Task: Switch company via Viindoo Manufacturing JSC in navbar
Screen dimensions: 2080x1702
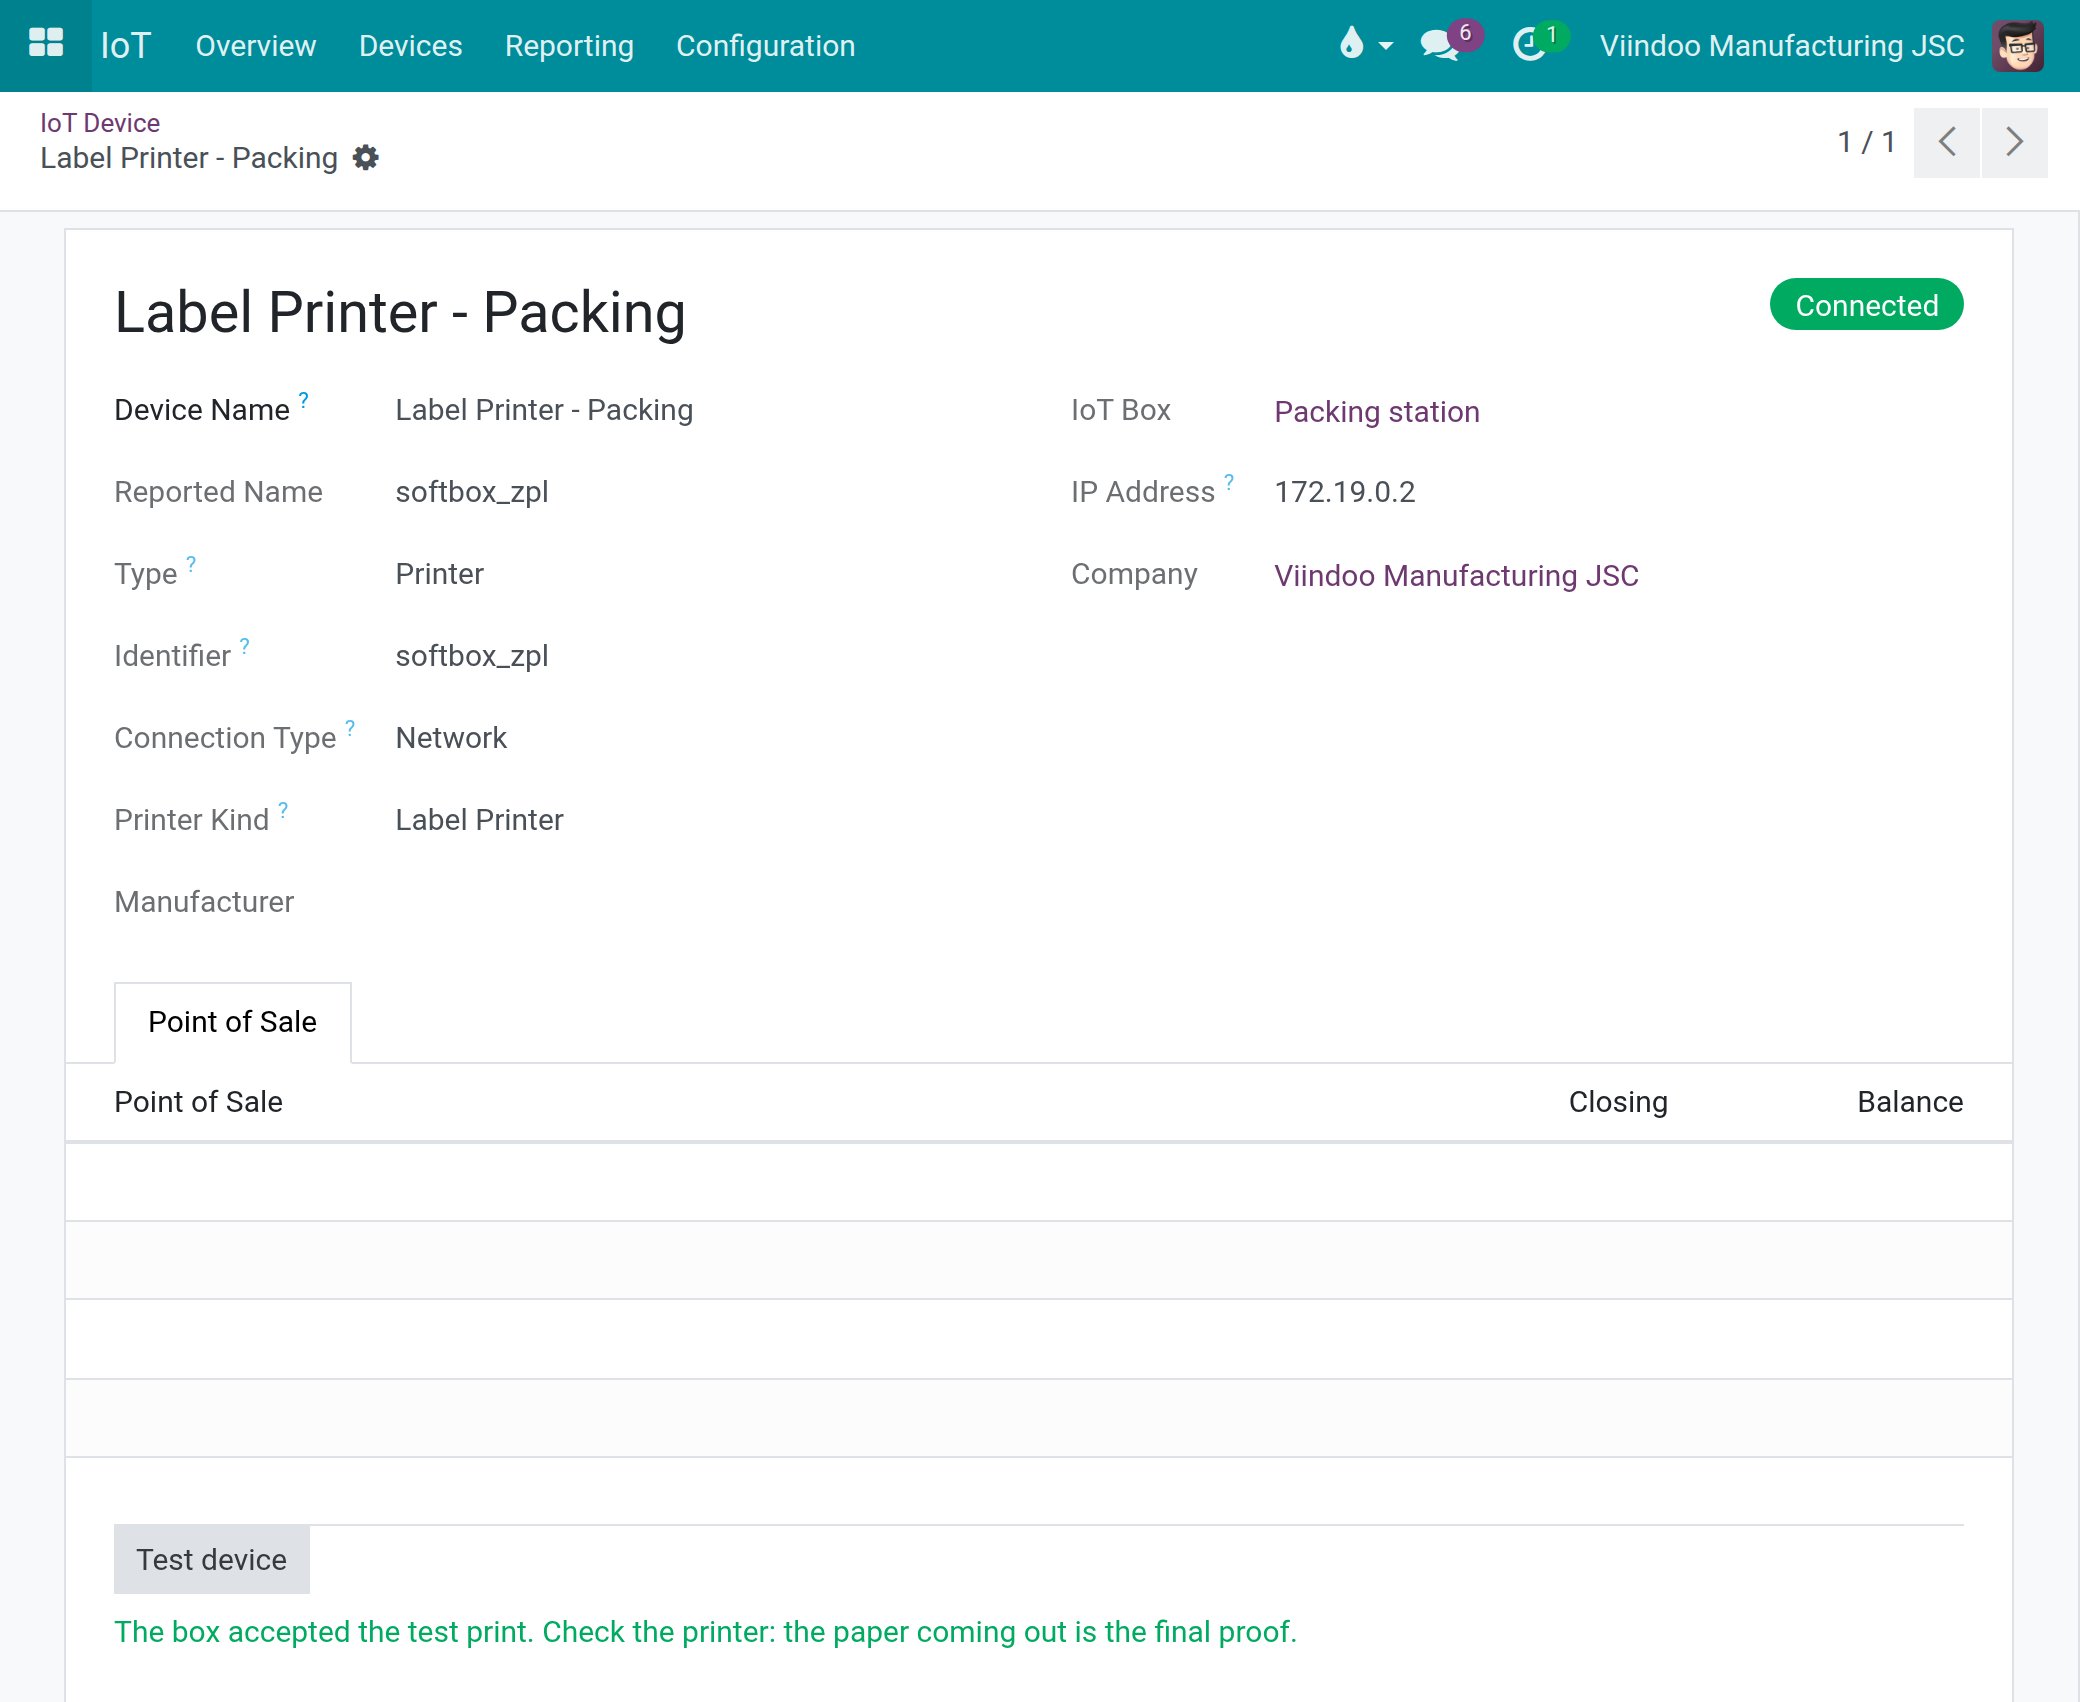Action: pyautogui.click(x=1782, y=46)
